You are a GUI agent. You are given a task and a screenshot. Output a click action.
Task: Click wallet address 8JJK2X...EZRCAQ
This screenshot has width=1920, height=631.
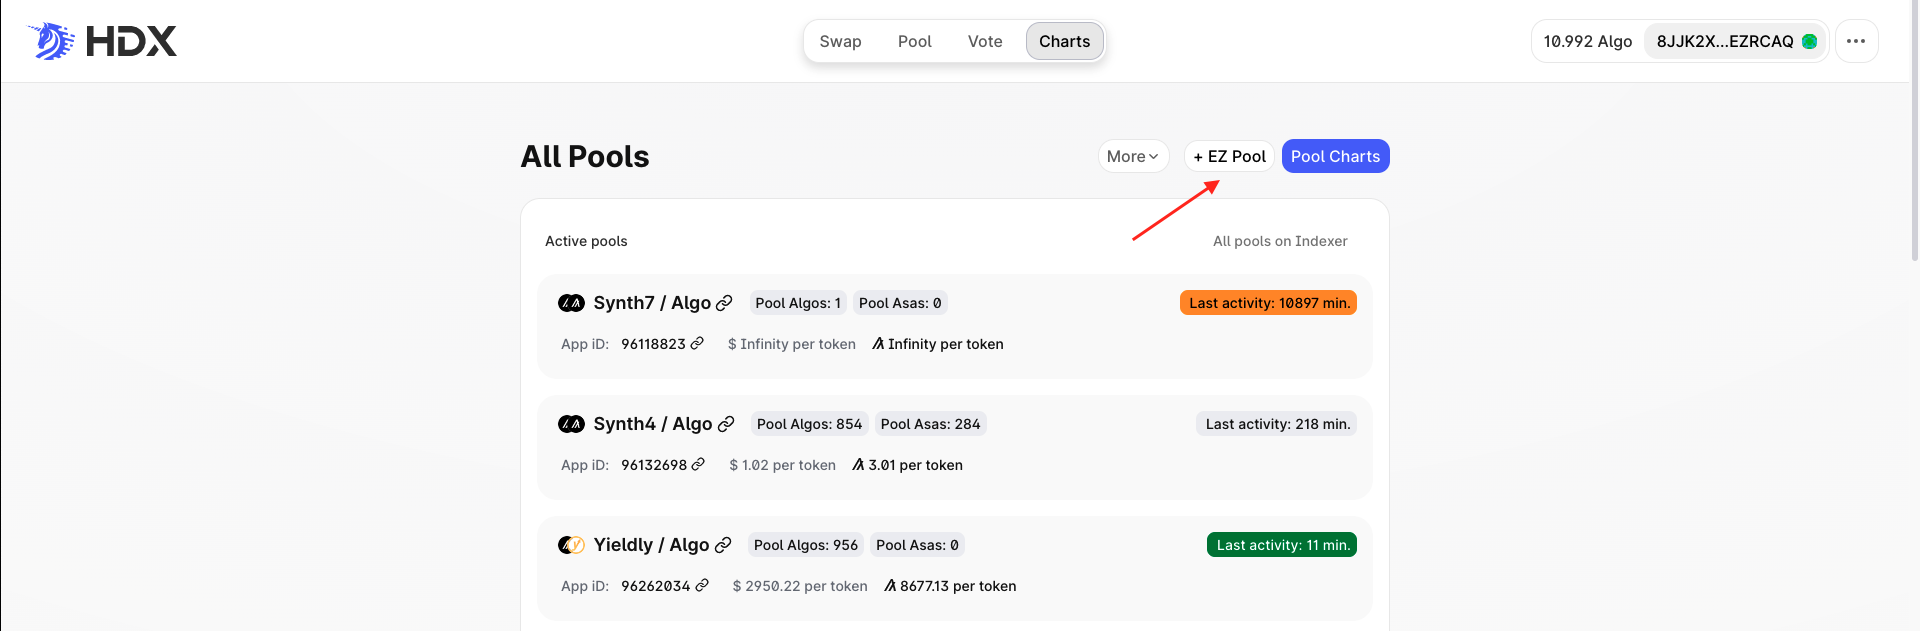tap(1724, 41)
